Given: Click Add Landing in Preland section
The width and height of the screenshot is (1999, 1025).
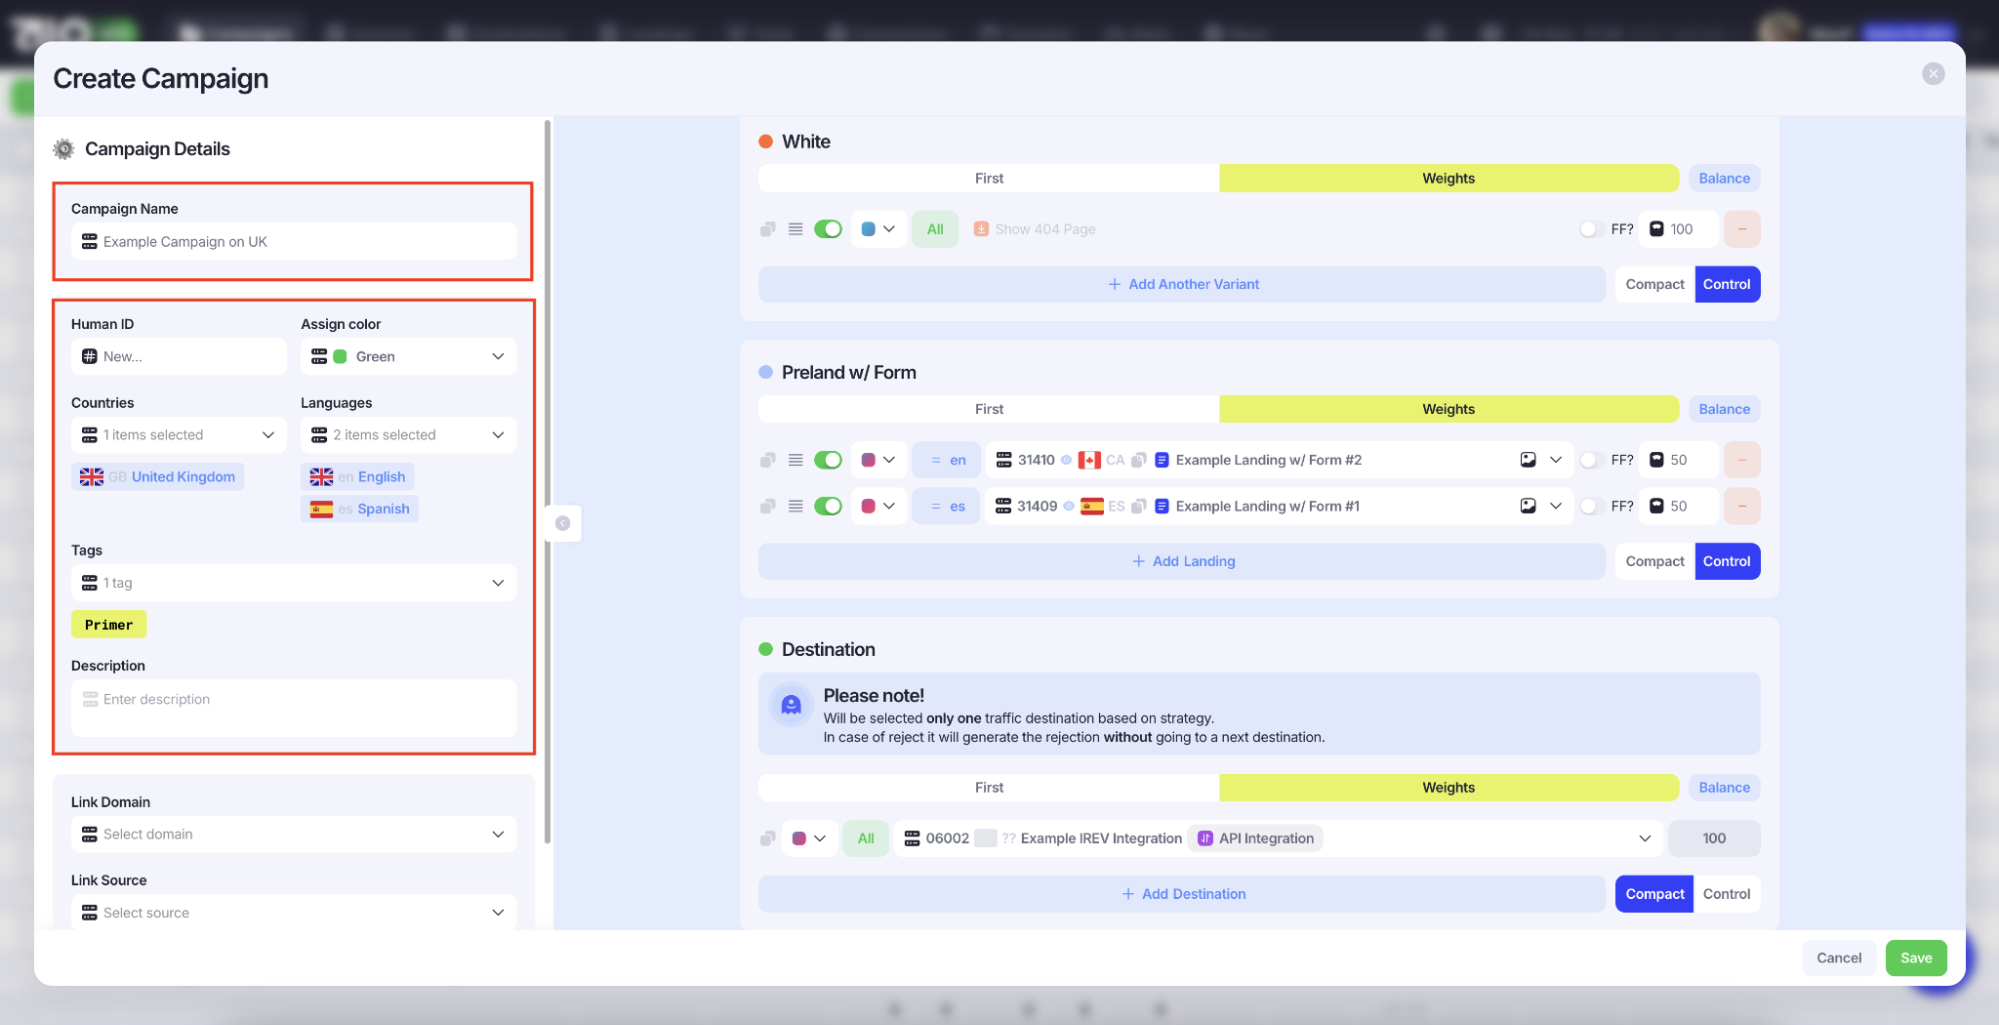Looking at the screenshot, I should point(1182,561).
